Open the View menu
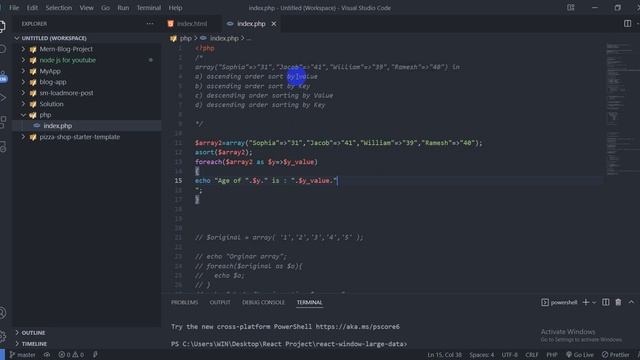This screenshot has width=640, height=360. tap(87, 8)
